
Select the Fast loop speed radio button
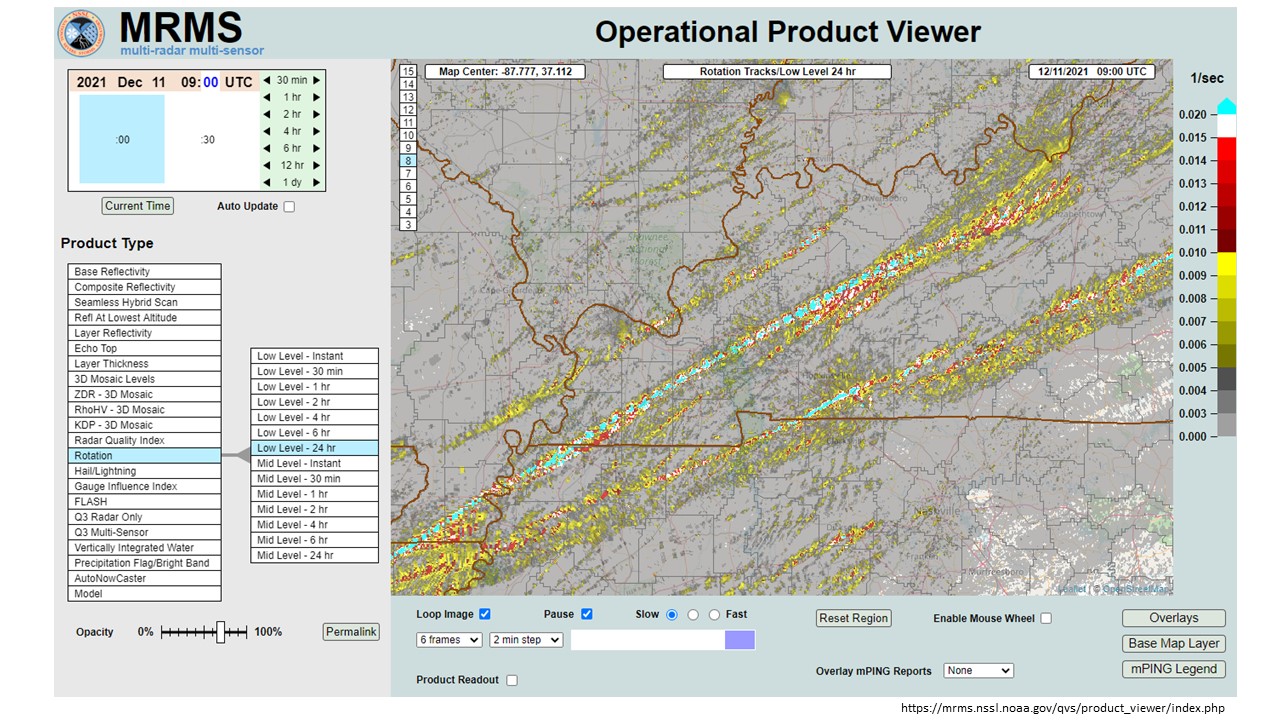[714, 614]
